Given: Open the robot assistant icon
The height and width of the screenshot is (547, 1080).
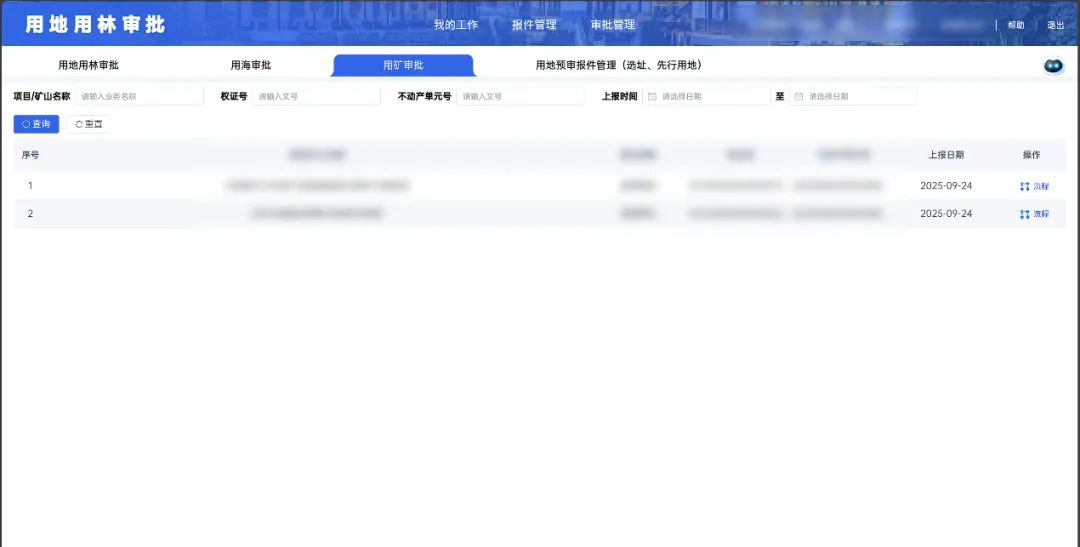Looking at the screenshot, I should click(x=1053, y=66).
